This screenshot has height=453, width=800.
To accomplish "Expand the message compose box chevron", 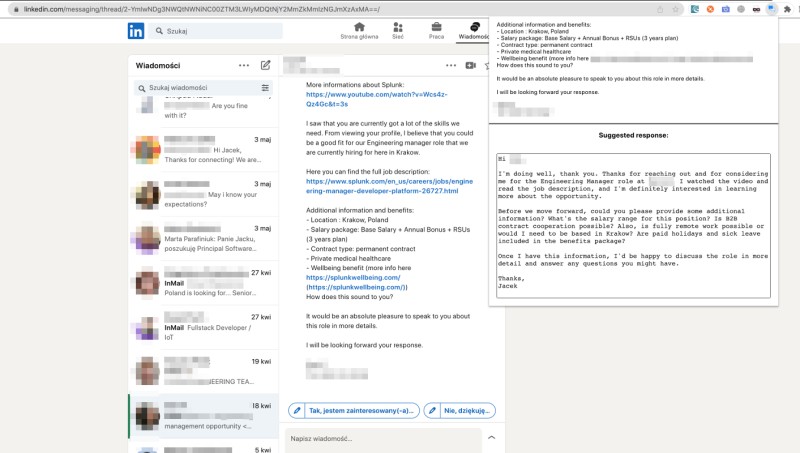I will (x=491, y=437).
